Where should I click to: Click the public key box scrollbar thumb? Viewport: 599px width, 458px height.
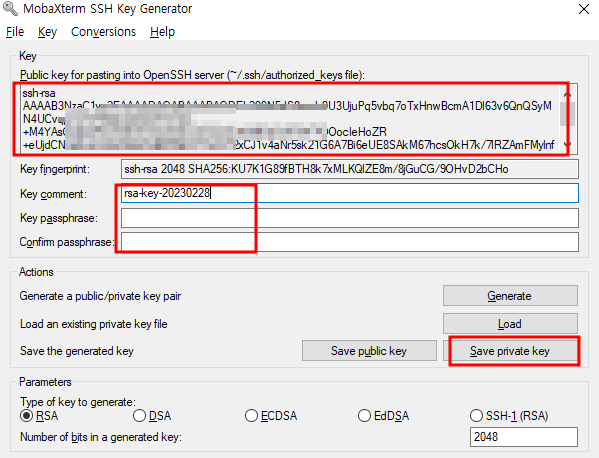[568, 113]
